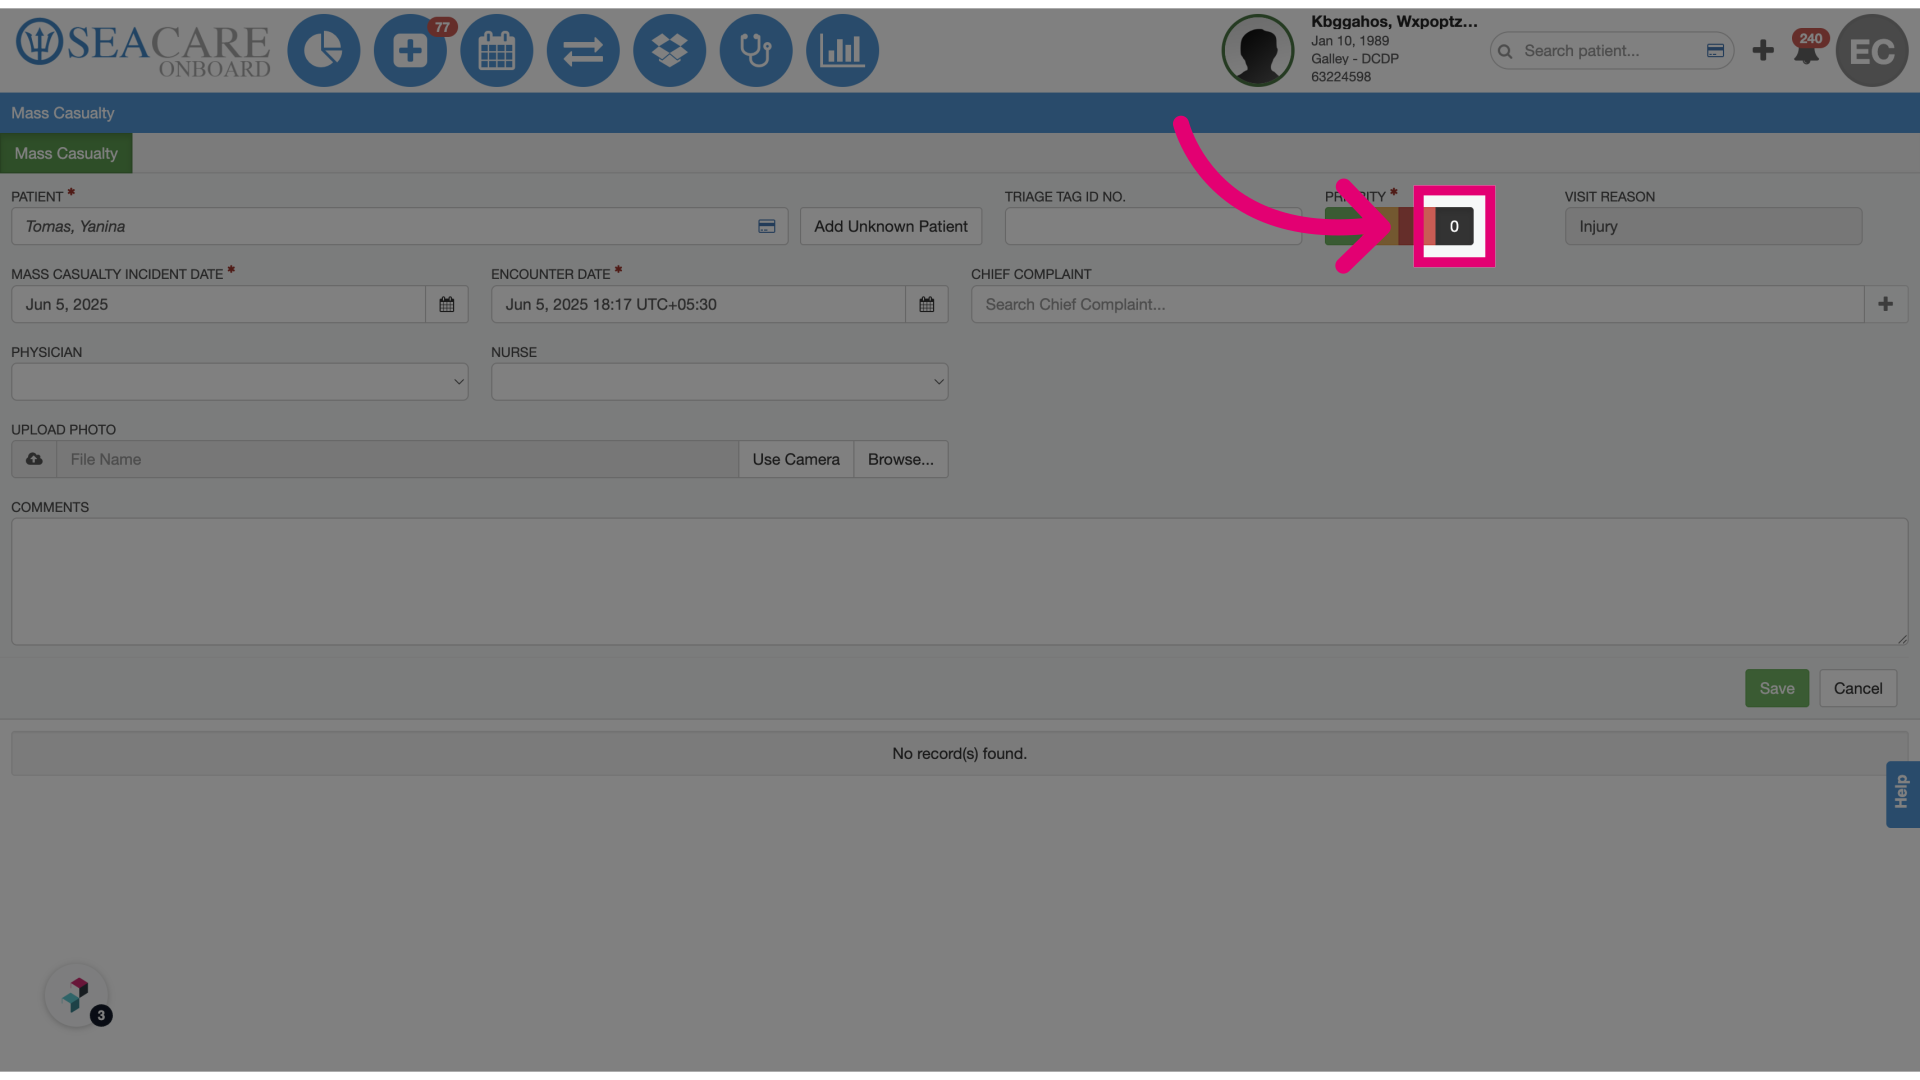Open the stethoscope icon in navigation
Screen dimensions: 1920x1080
756,50
